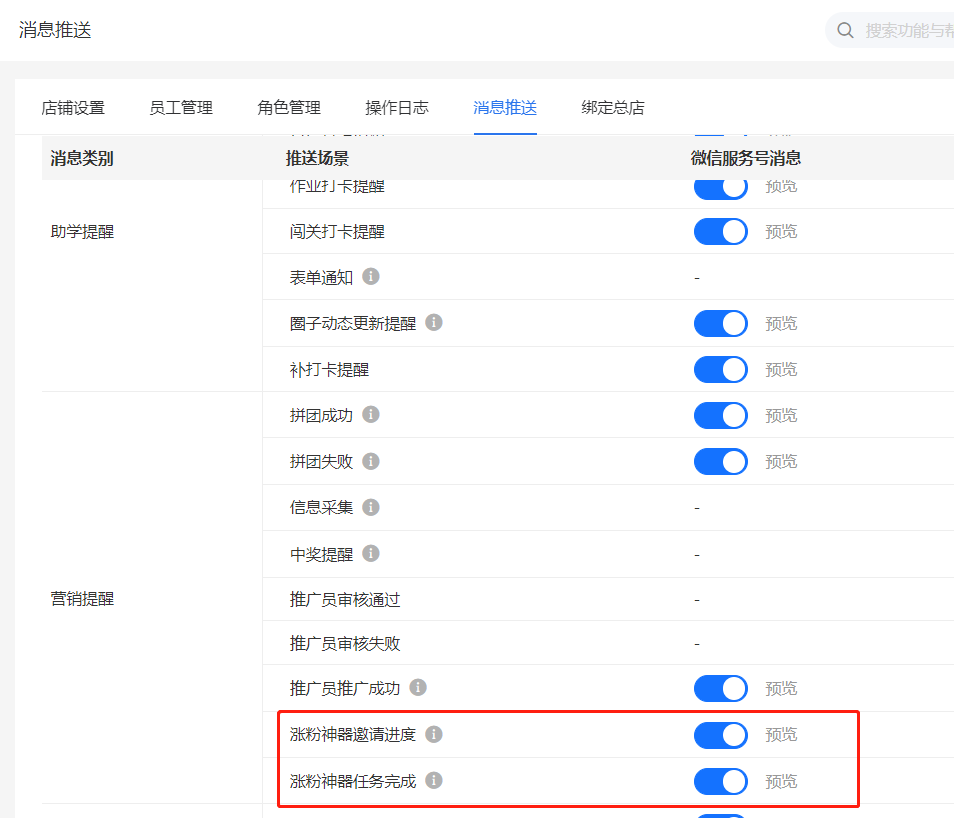Toggle 涨粉神器邀请进度 switch
The image size is (954, 818).
(x=721, y=735)
